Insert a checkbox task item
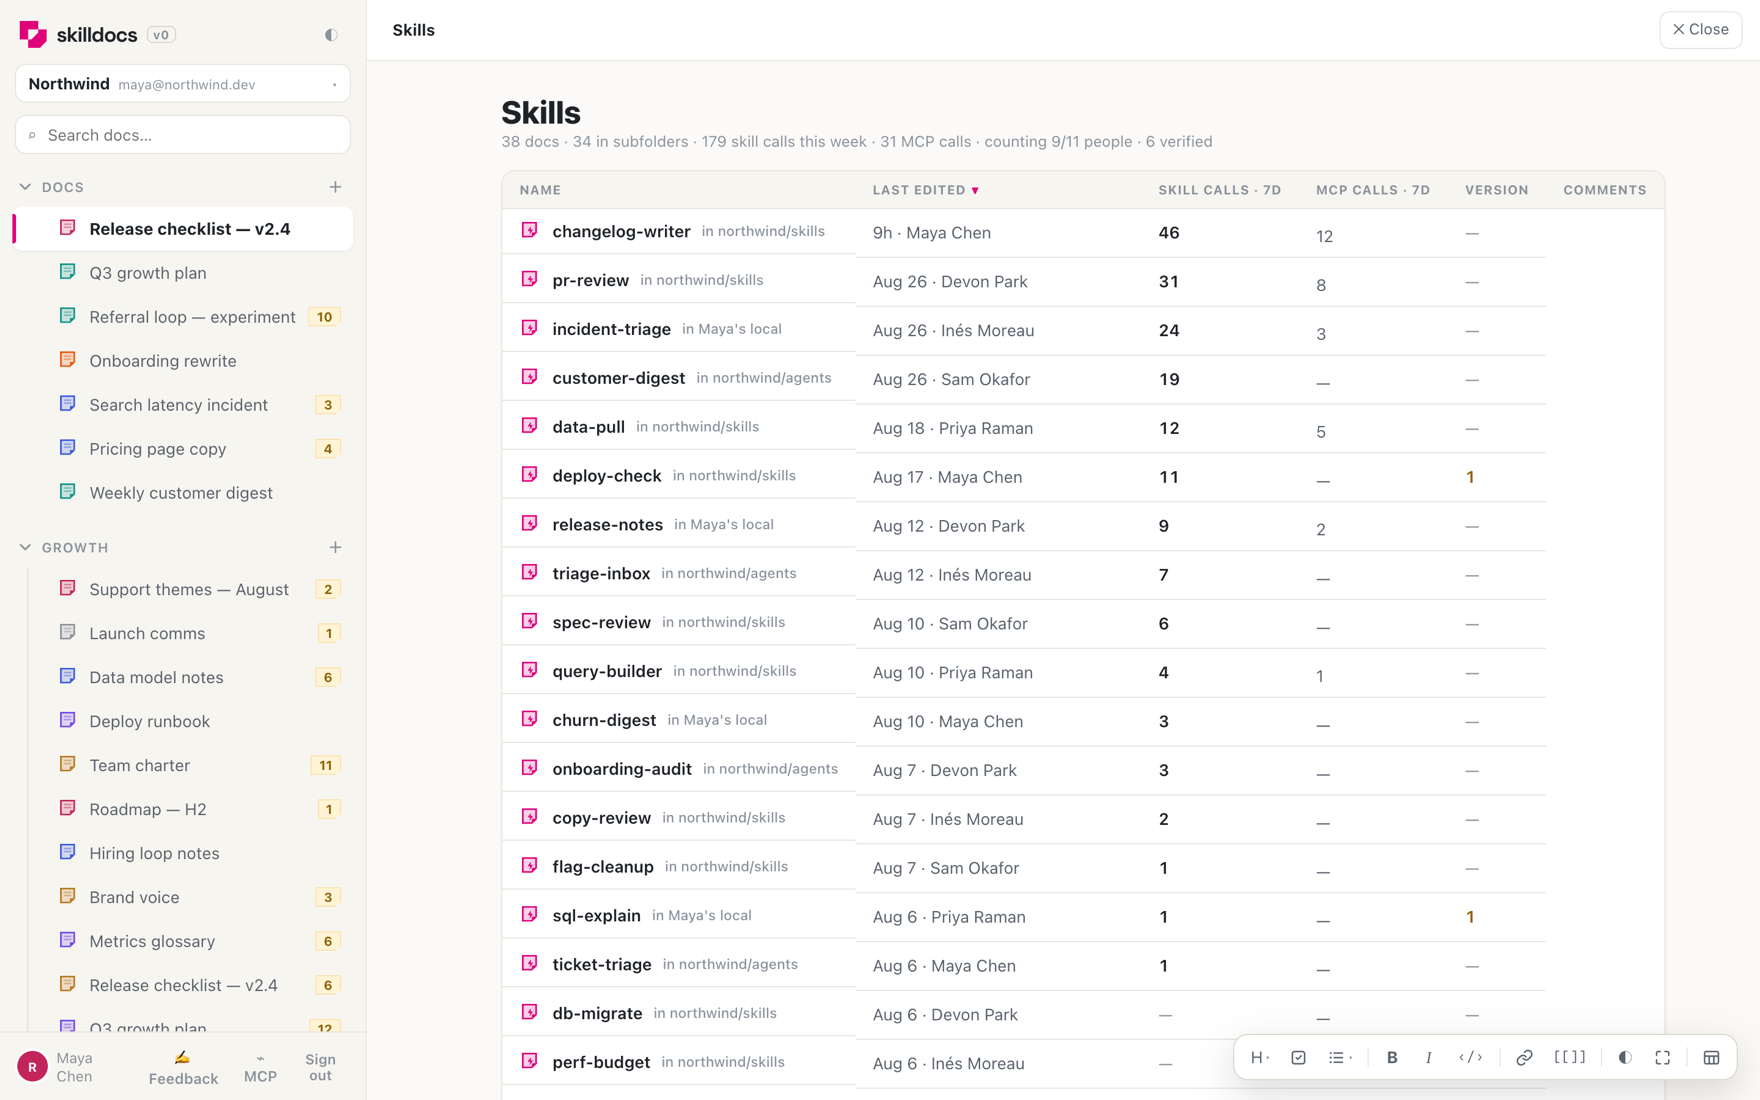Viewport: 1760px width, 1100px height. click(x=1298, y=1058)
